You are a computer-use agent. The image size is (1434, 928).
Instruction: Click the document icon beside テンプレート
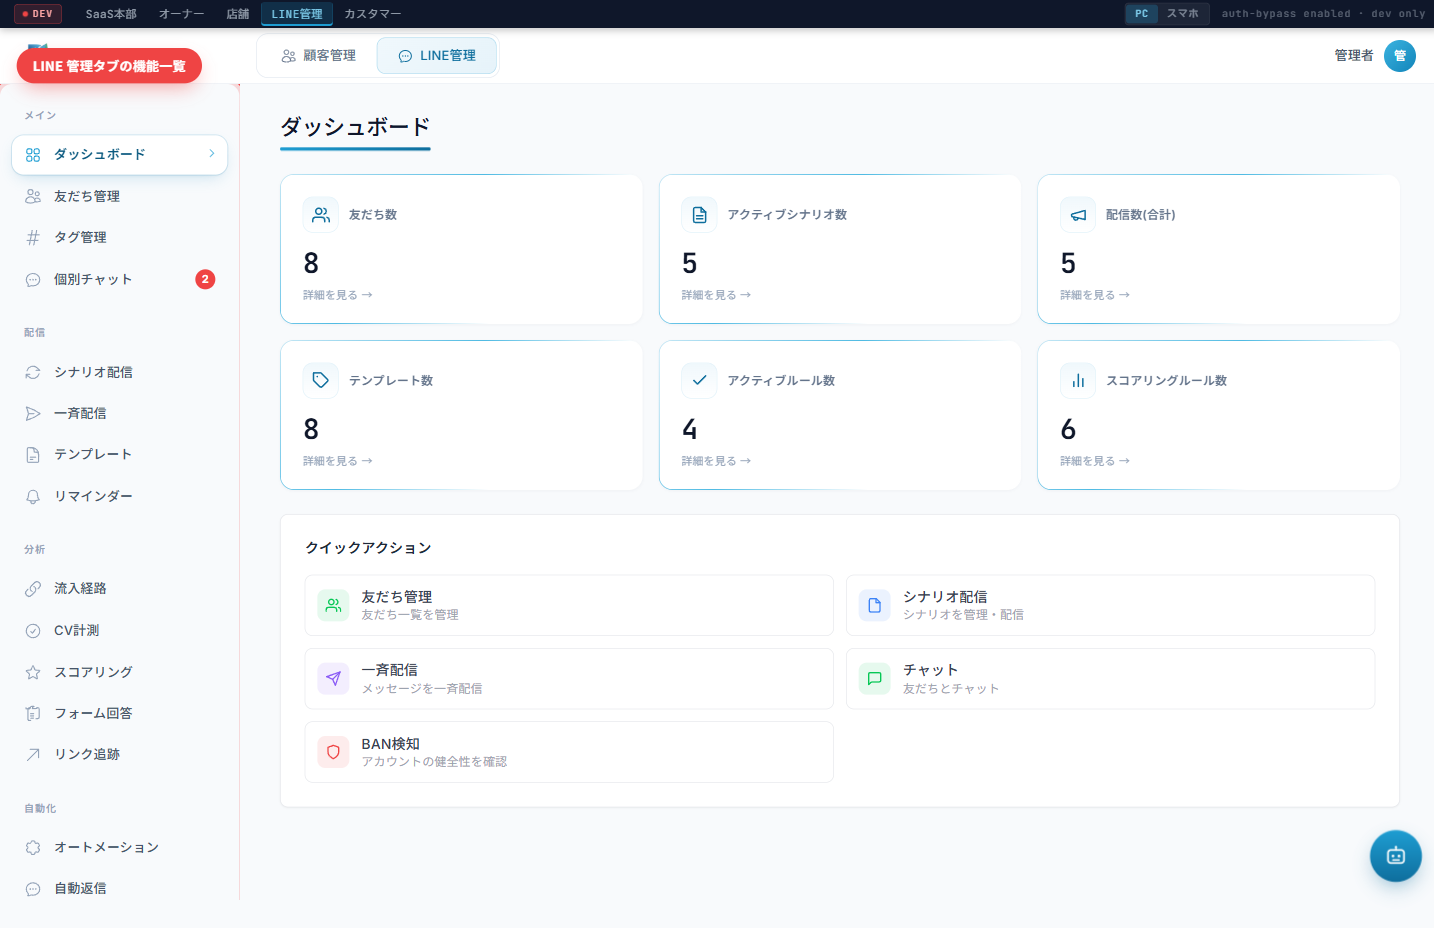(x=33, y=454)
